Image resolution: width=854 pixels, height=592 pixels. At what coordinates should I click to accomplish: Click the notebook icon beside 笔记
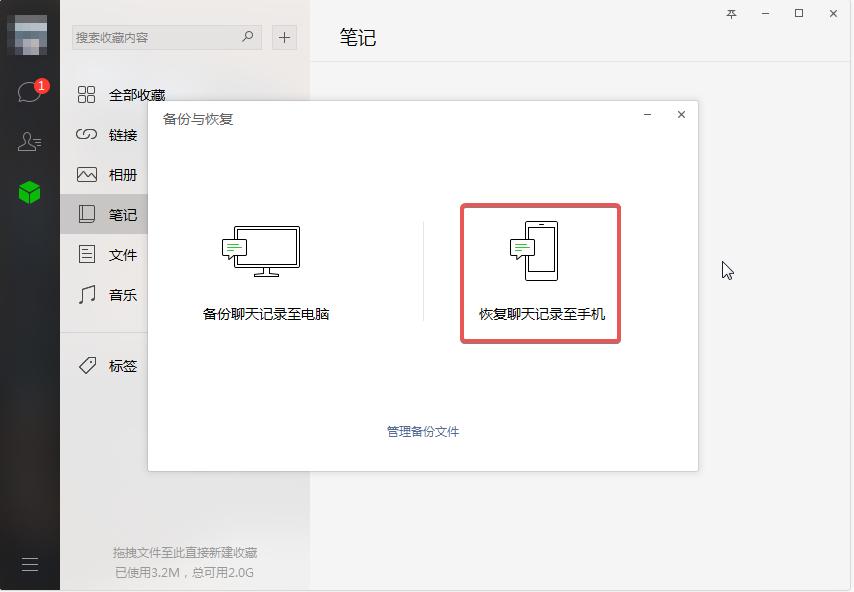pos(87,214)
